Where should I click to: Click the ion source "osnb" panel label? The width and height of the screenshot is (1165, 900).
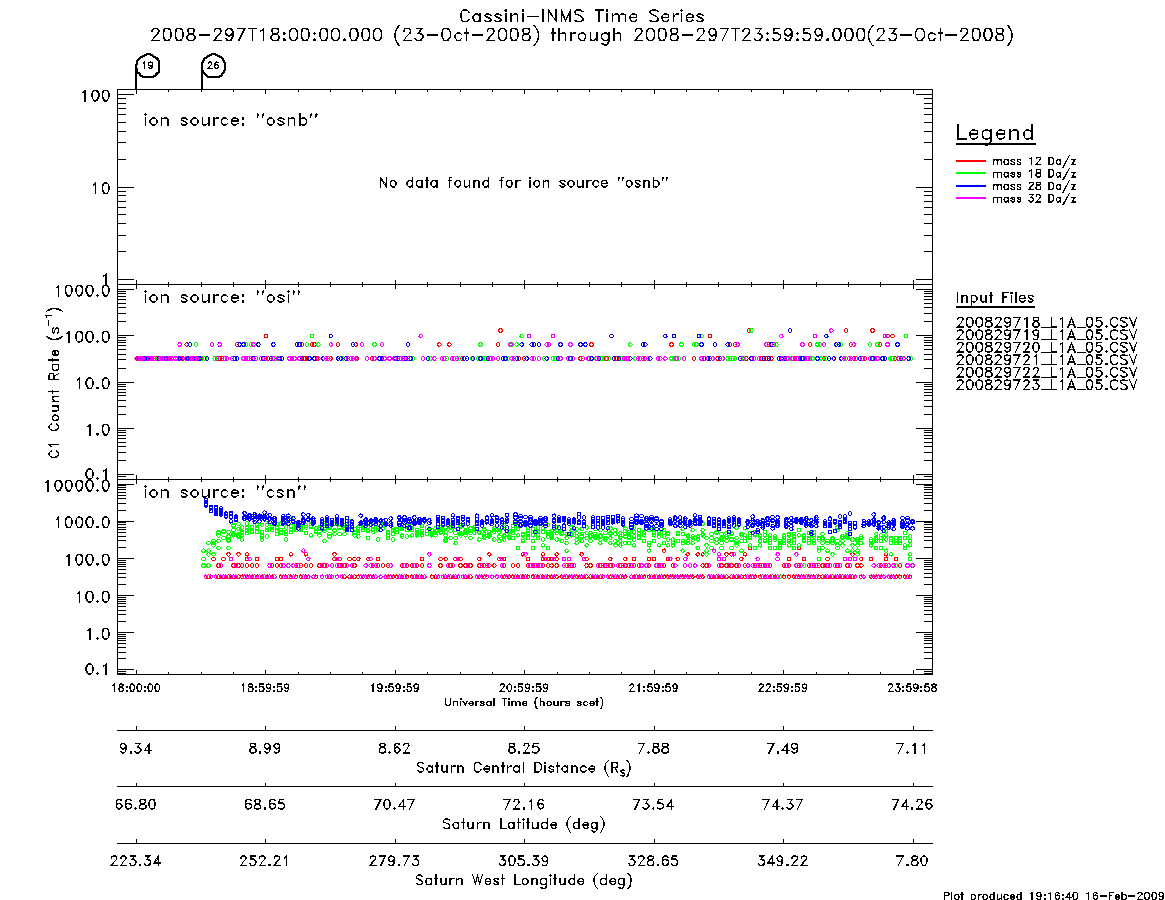(x=231, y=120)
